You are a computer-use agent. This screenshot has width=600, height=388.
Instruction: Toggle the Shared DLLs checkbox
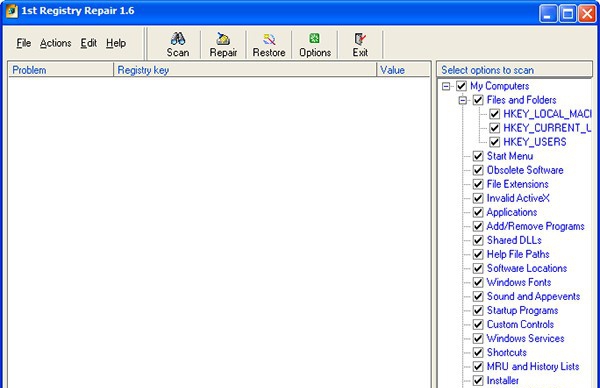click(x=478, y=240)
